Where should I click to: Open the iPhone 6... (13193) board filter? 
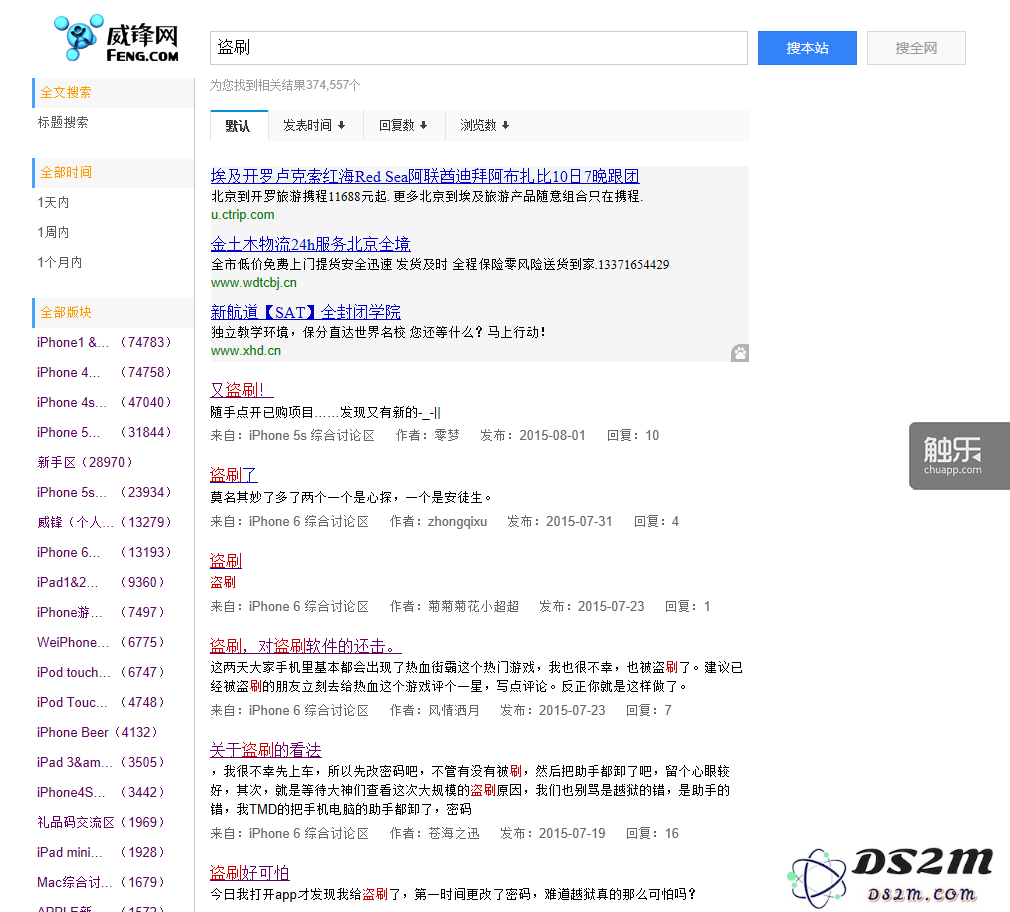click(x=104, y=553)
